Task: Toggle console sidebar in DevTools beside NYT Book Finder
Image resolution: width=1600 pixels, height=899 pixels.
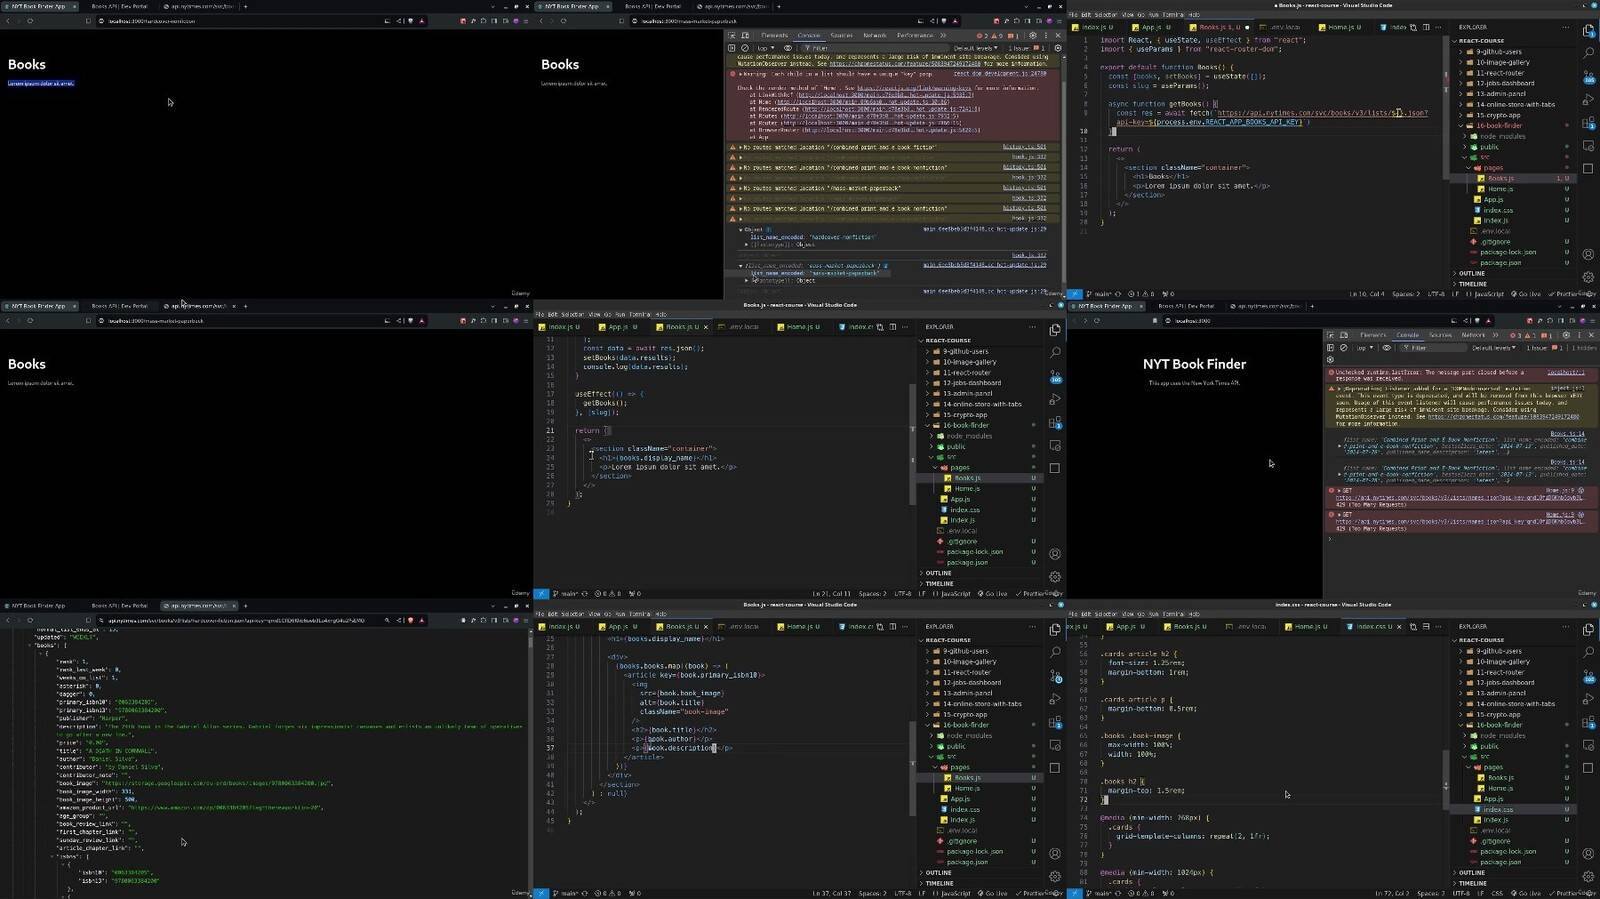Action: [1331, 348]
